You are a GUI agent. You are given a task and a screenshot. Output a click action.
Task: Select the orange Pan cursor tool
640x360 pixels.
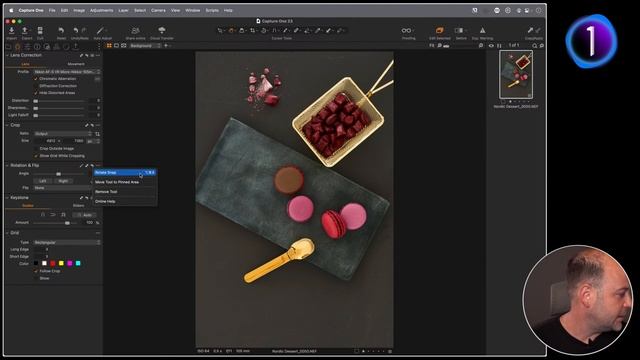[x=231, y=31]
